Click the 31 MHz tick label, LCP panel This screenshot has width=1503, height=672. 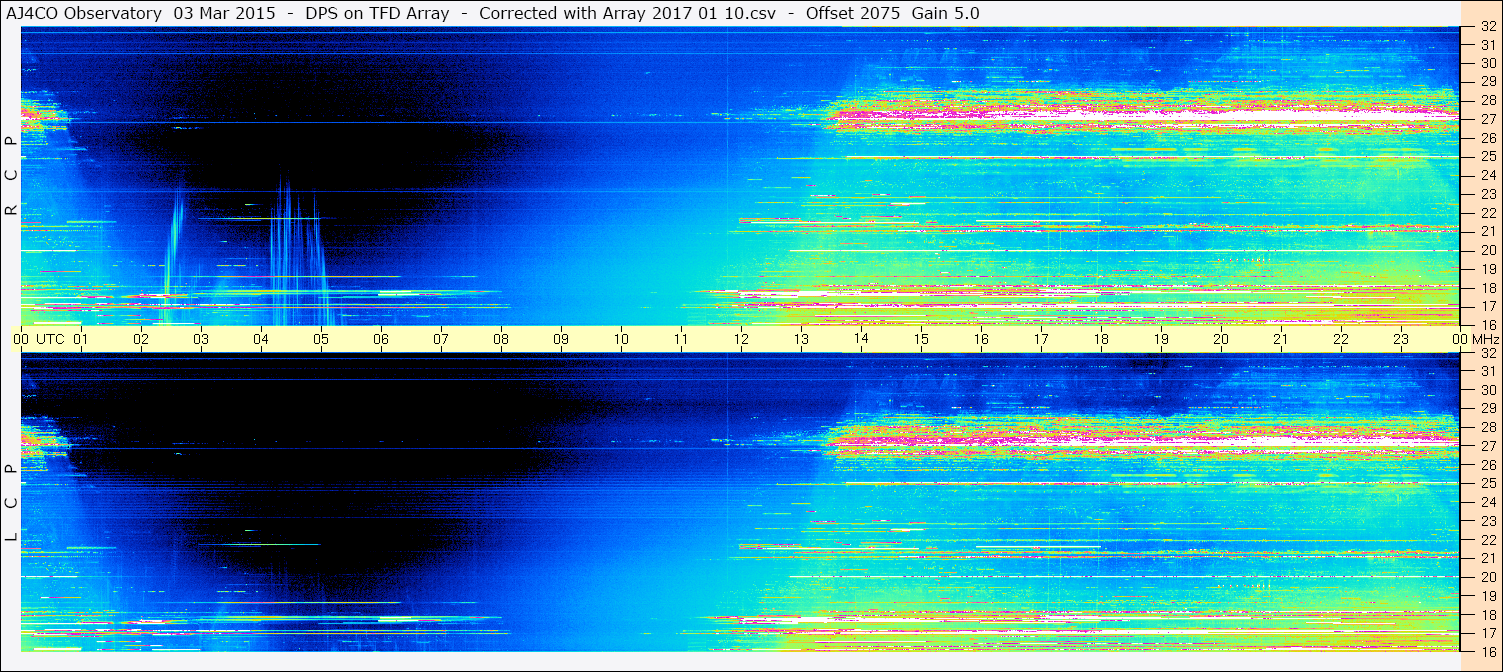coord(1487,371)
